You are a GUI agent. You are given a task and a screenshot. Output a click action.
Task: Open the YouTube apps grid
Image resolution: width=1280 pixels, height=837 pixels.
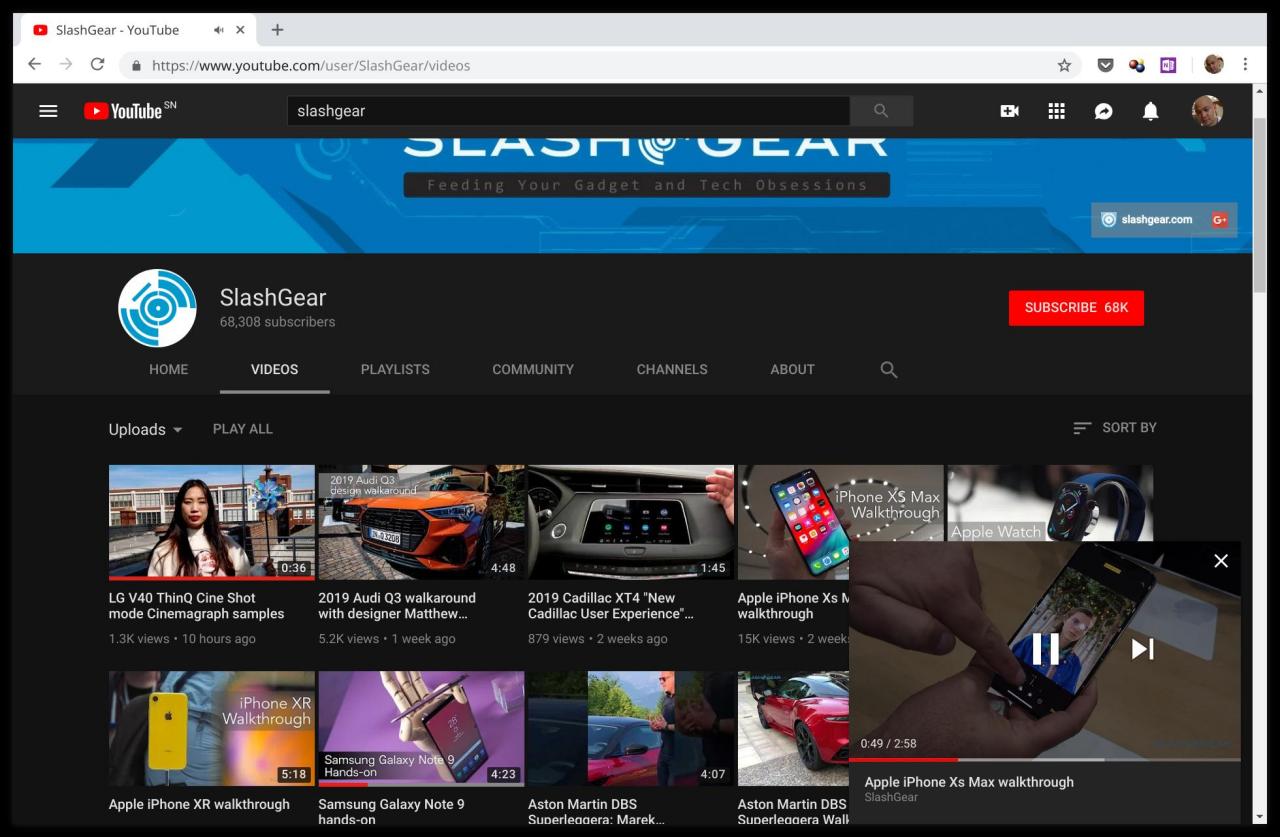[x=1056, y=111]
